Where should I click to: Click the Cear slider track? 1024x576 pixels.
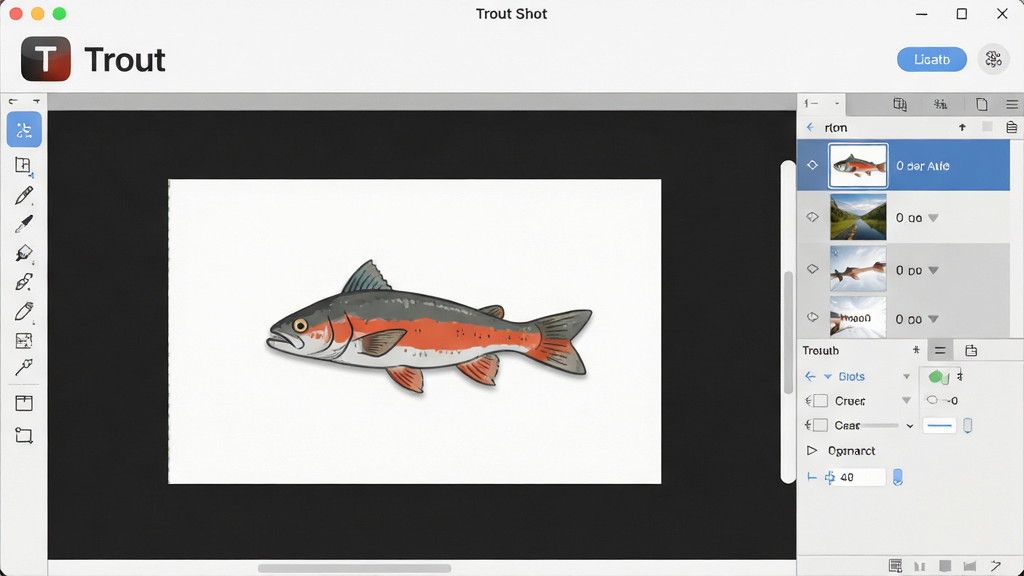click(x=880, y=426)
